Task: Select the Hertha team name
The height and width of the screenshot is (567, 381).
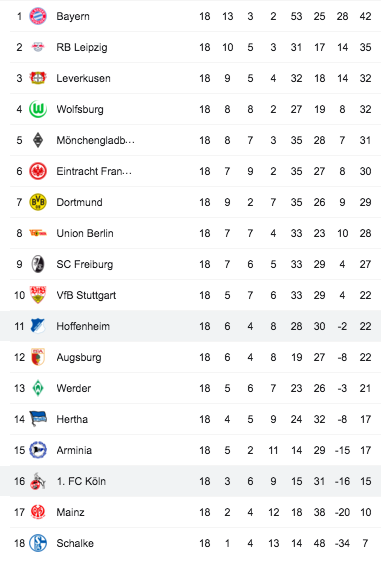Action: click(x=72, y=419)
